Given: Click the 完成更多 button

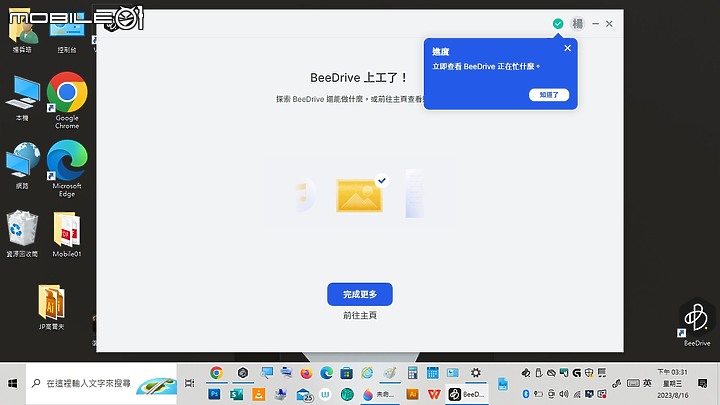Looking at the screenshot, I should (x=360, y=294).
